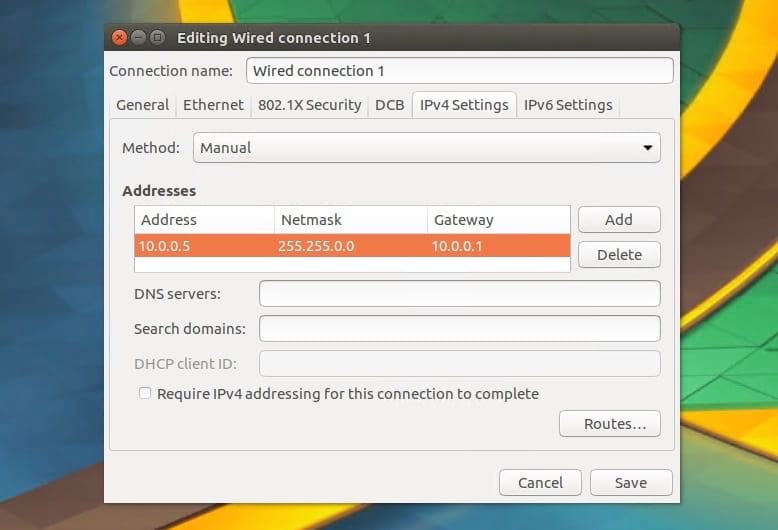Select the IPv4 Settings tab
778x530 pixels.
tap(464, 105)
